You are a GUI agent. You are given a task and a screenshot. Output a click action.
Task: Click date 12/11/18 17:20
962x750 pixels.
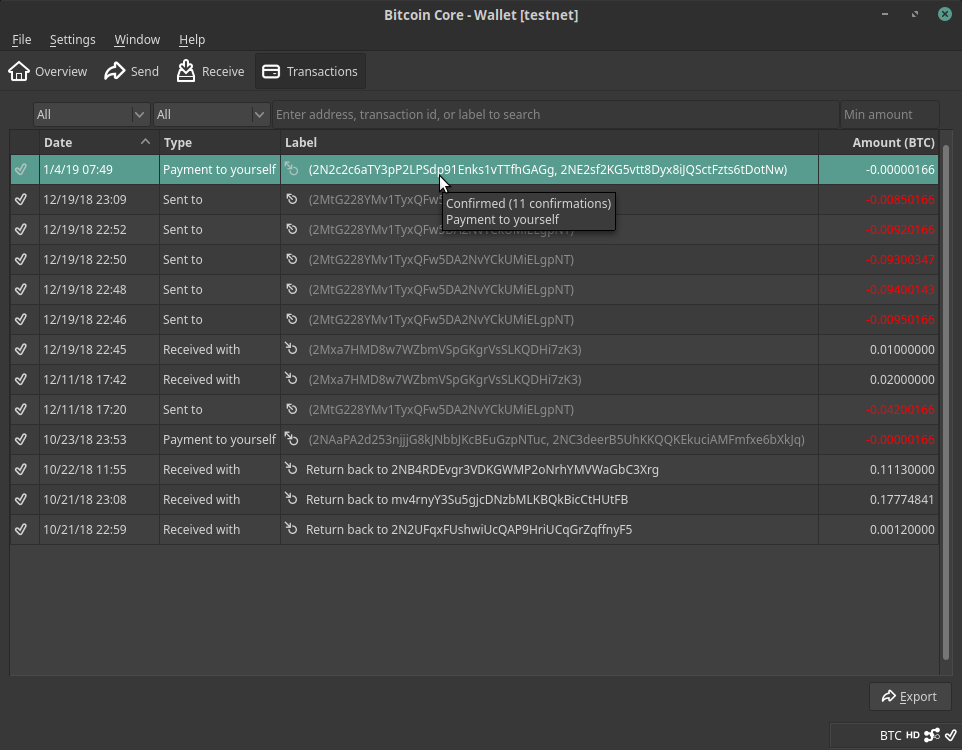[x=85, y=409]
